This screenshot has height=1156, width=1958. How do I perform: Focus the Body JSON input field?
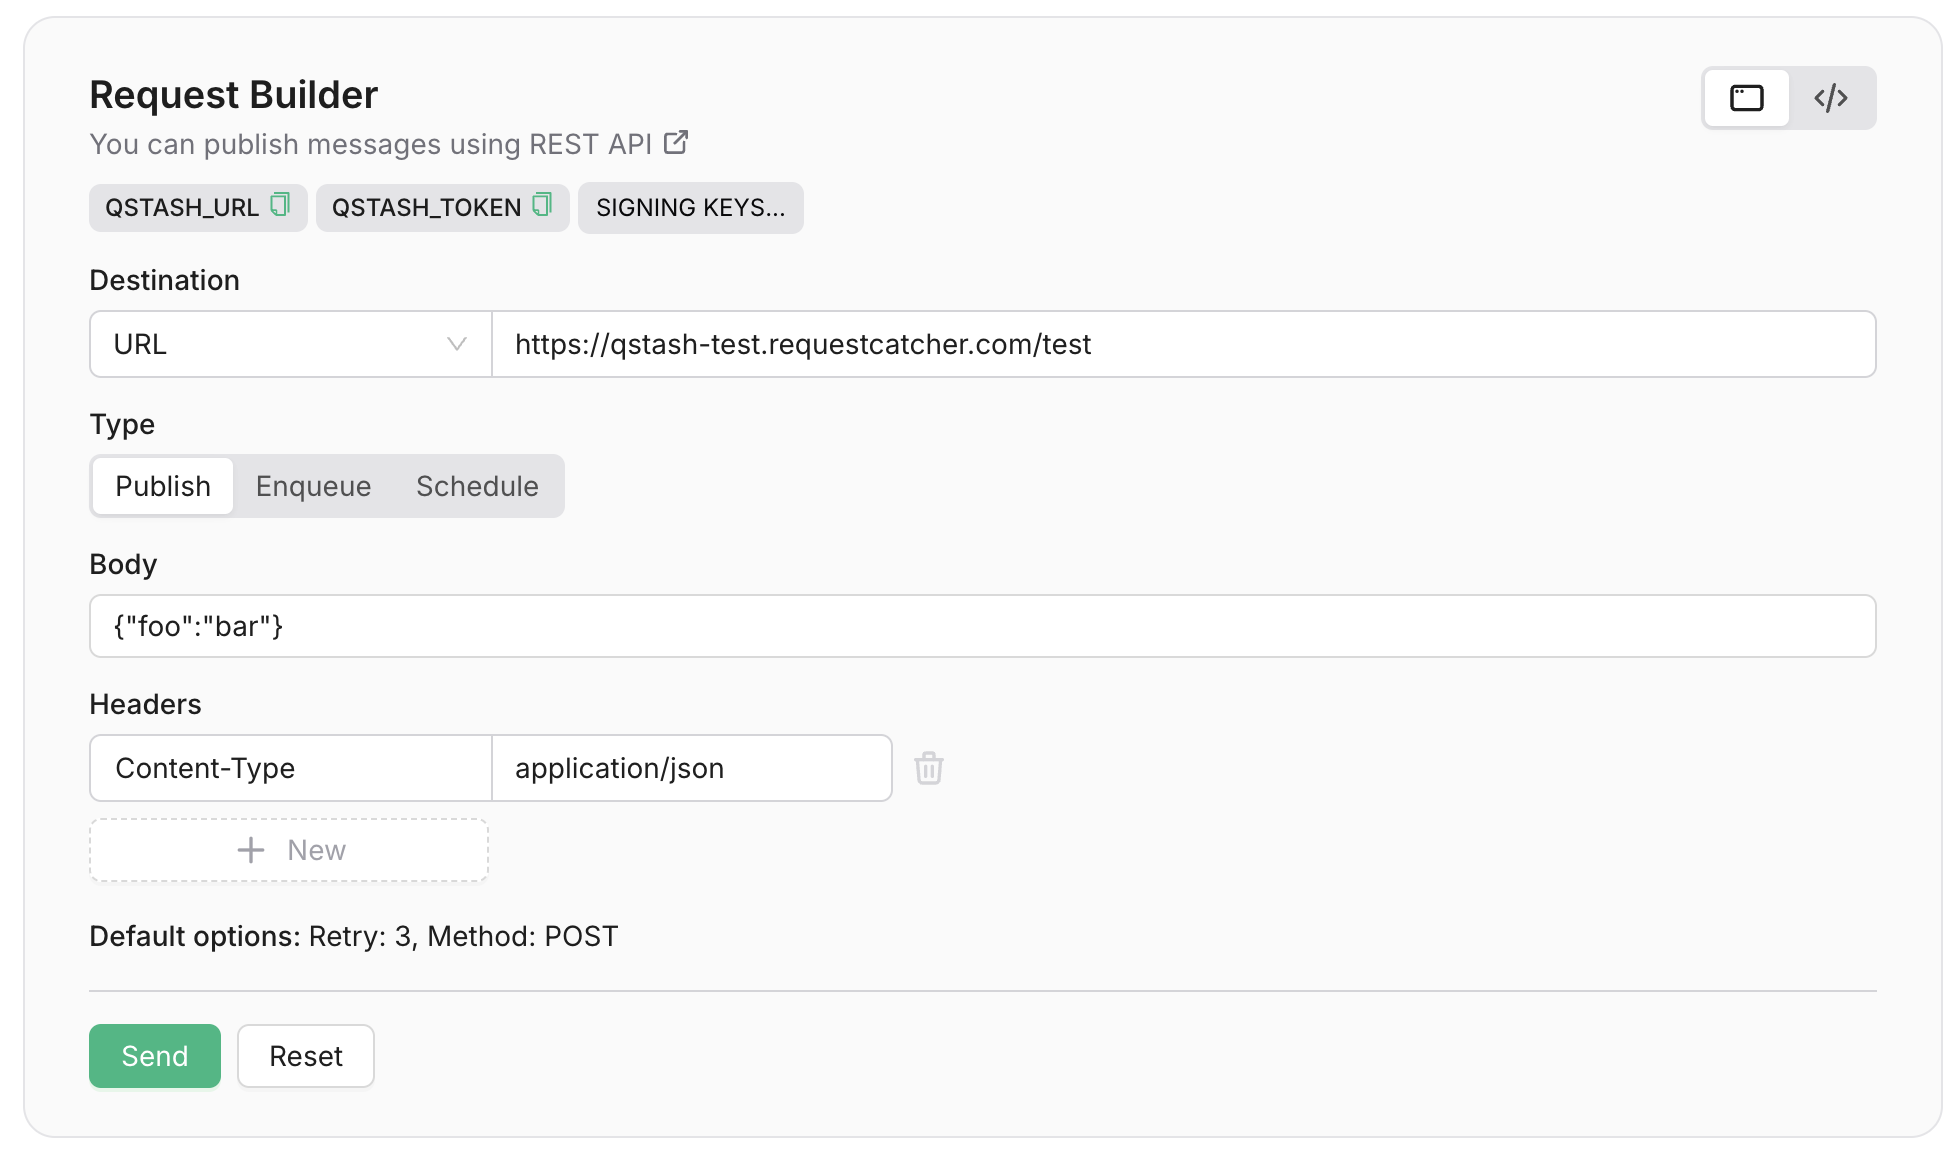coord(980,626)
